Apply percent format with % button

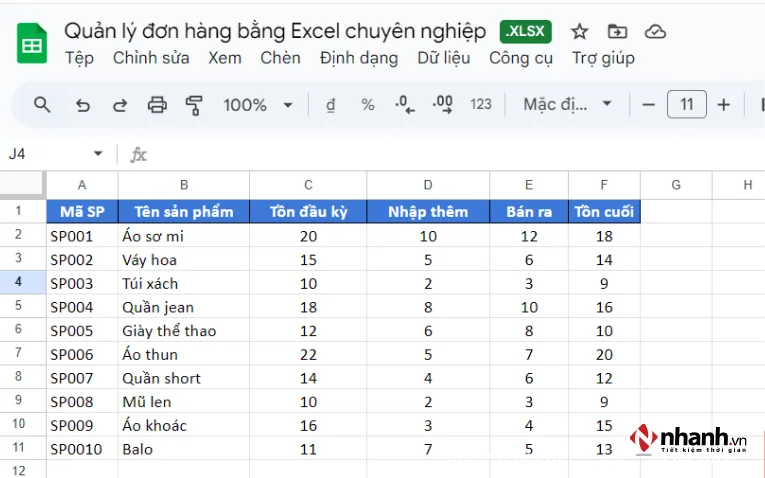coord(368,105)
